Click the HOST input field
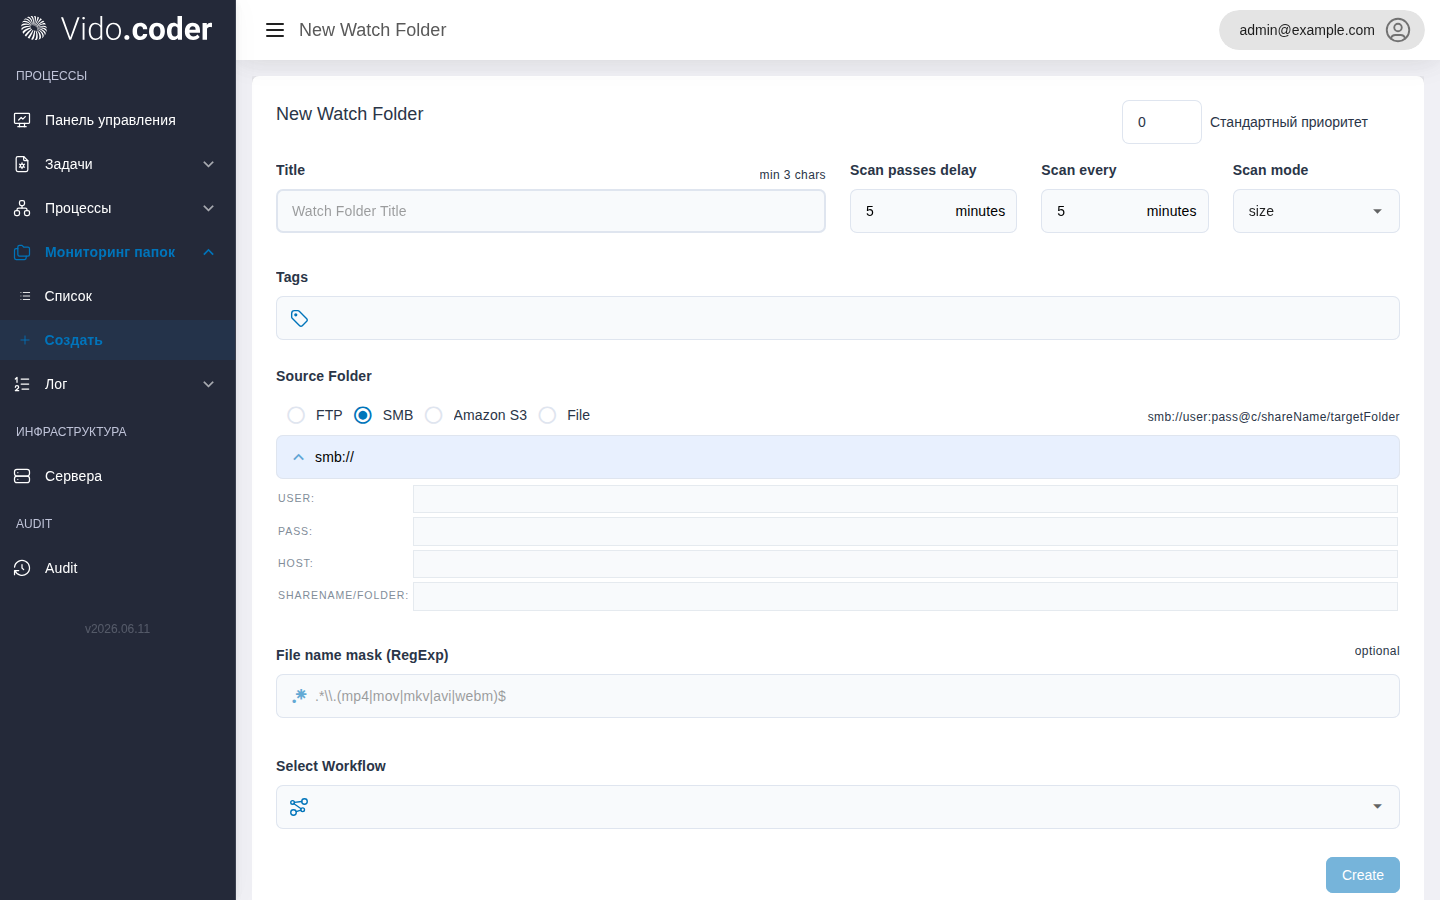 (905, 563)
